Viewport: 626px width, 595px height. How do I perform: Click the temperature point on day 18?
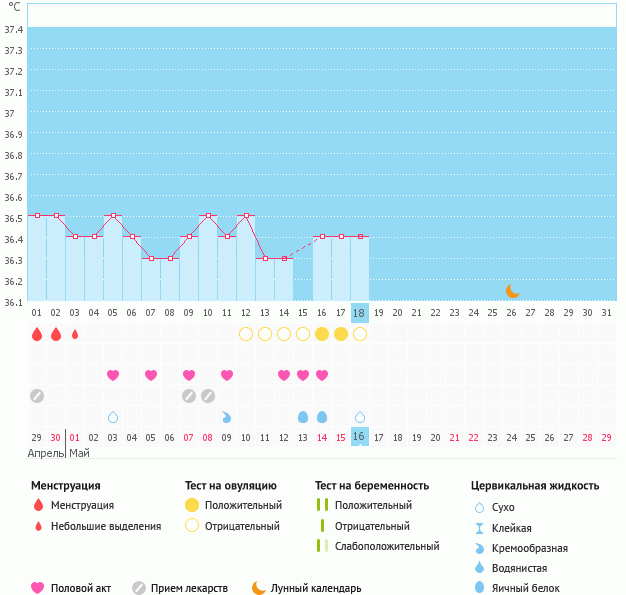point(360,236)
